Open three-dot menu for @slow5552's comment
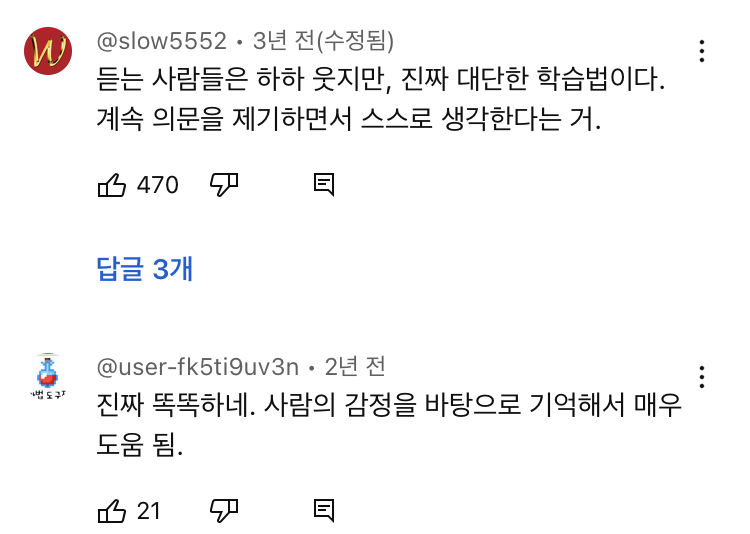750x534 pixels. [702, 51]
